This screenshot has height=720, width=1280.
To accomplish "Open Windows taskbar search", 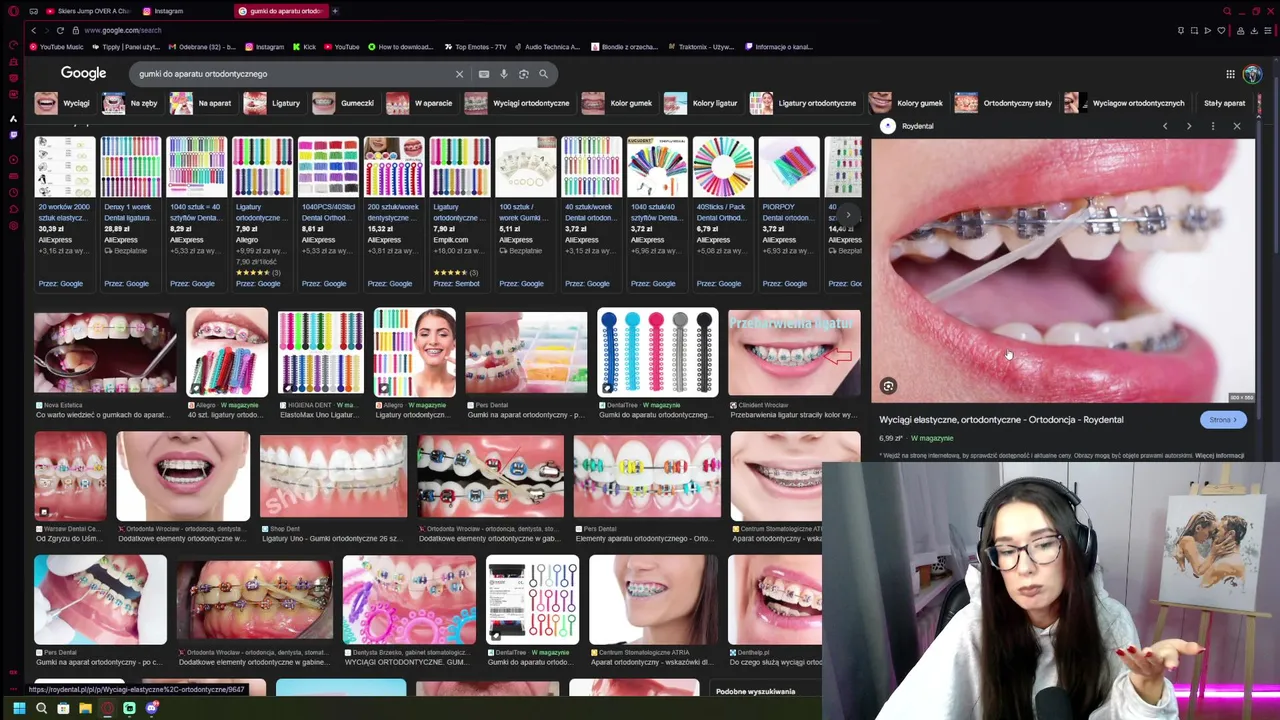I will [41, 708].
